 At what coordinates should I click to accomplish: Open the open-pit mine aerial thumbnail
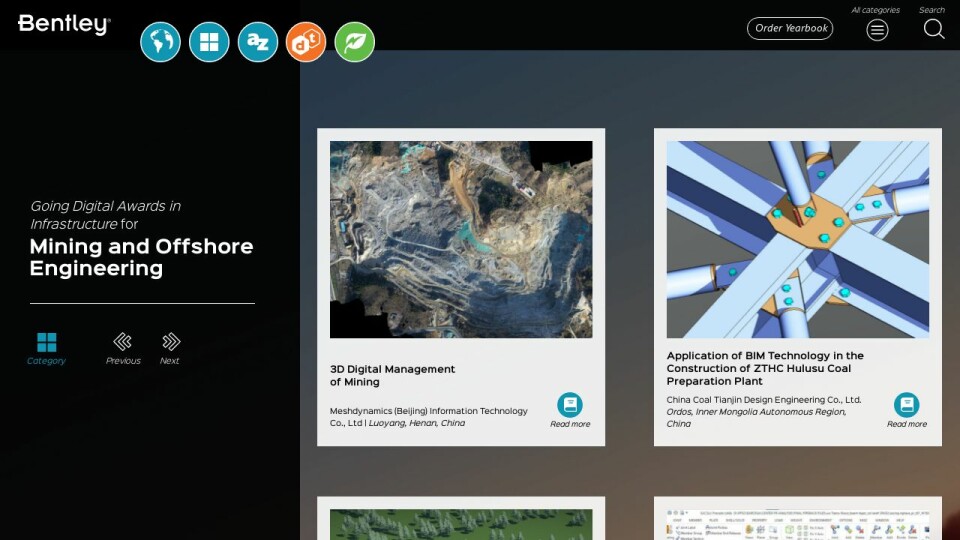pos(461,239)
